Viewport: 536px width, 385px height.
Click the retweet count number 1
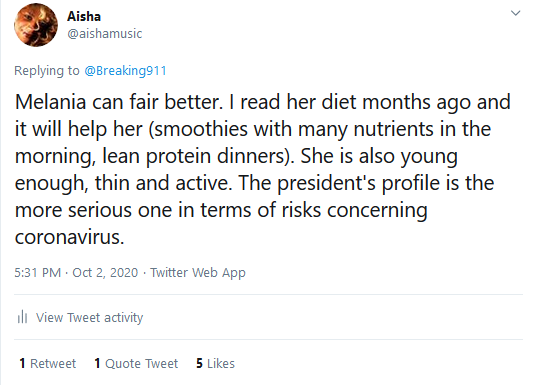(x=22, y=363)
